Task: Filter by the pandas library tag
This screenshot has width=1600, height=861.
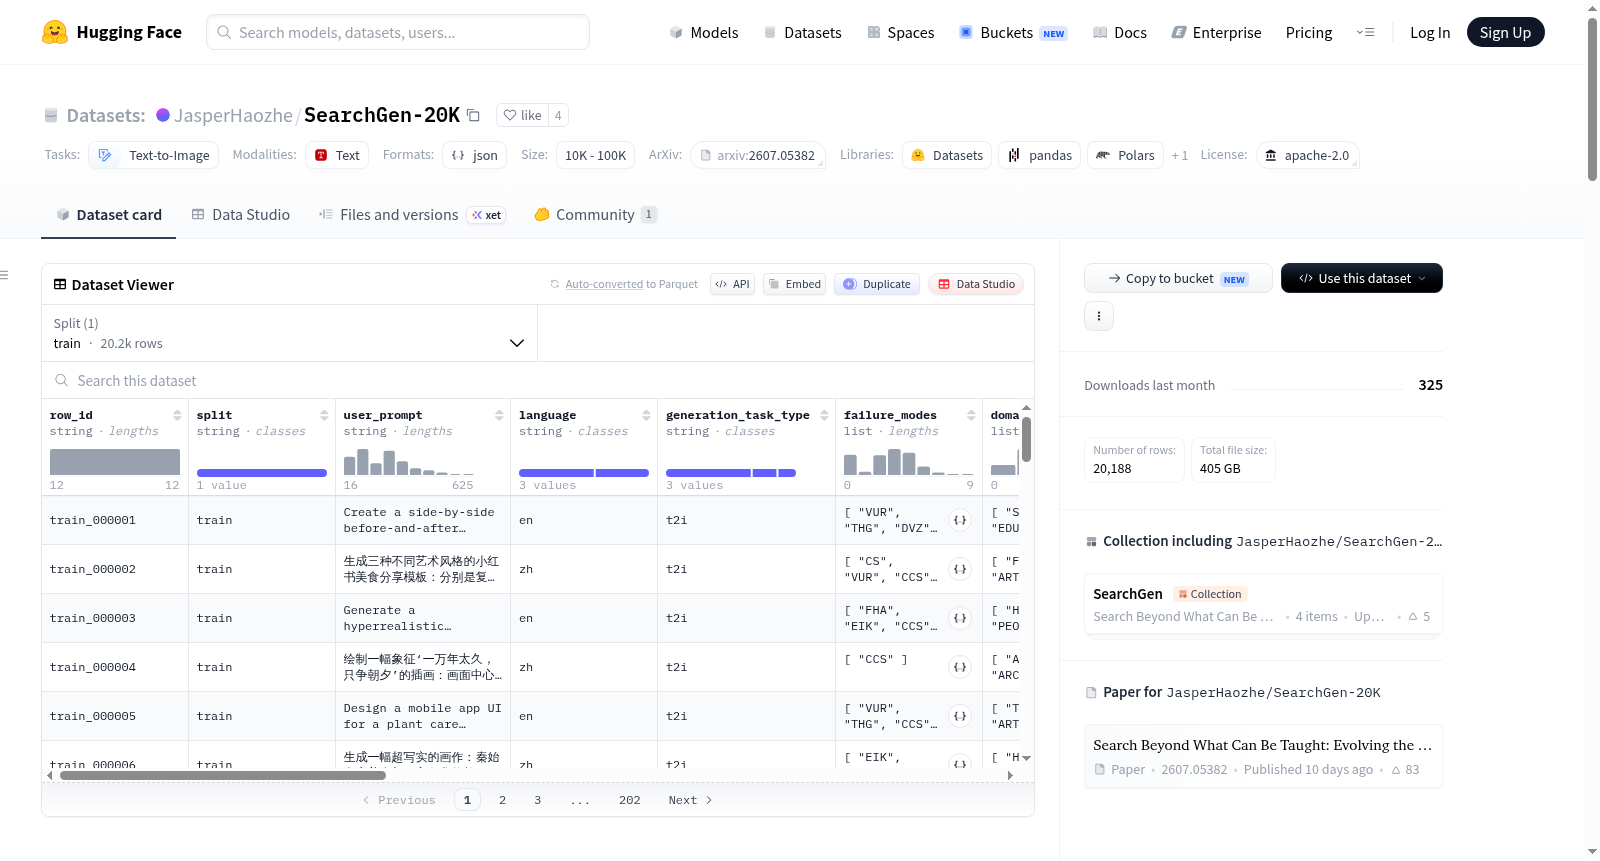Action: tap(1039, 155)
